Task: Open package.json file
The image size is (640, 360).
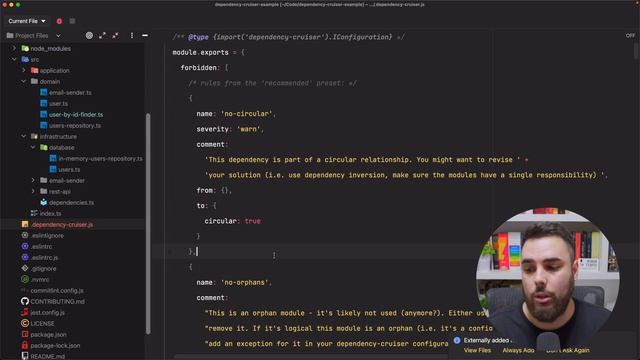Action: click(48, 335)
